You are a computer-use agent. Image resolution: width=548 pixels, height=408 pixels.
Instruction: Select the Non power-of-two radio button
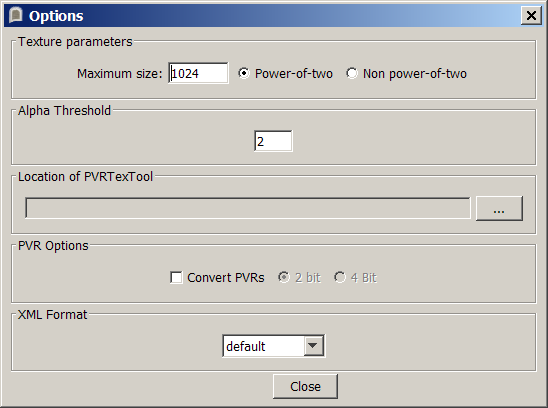click(352, 73)
